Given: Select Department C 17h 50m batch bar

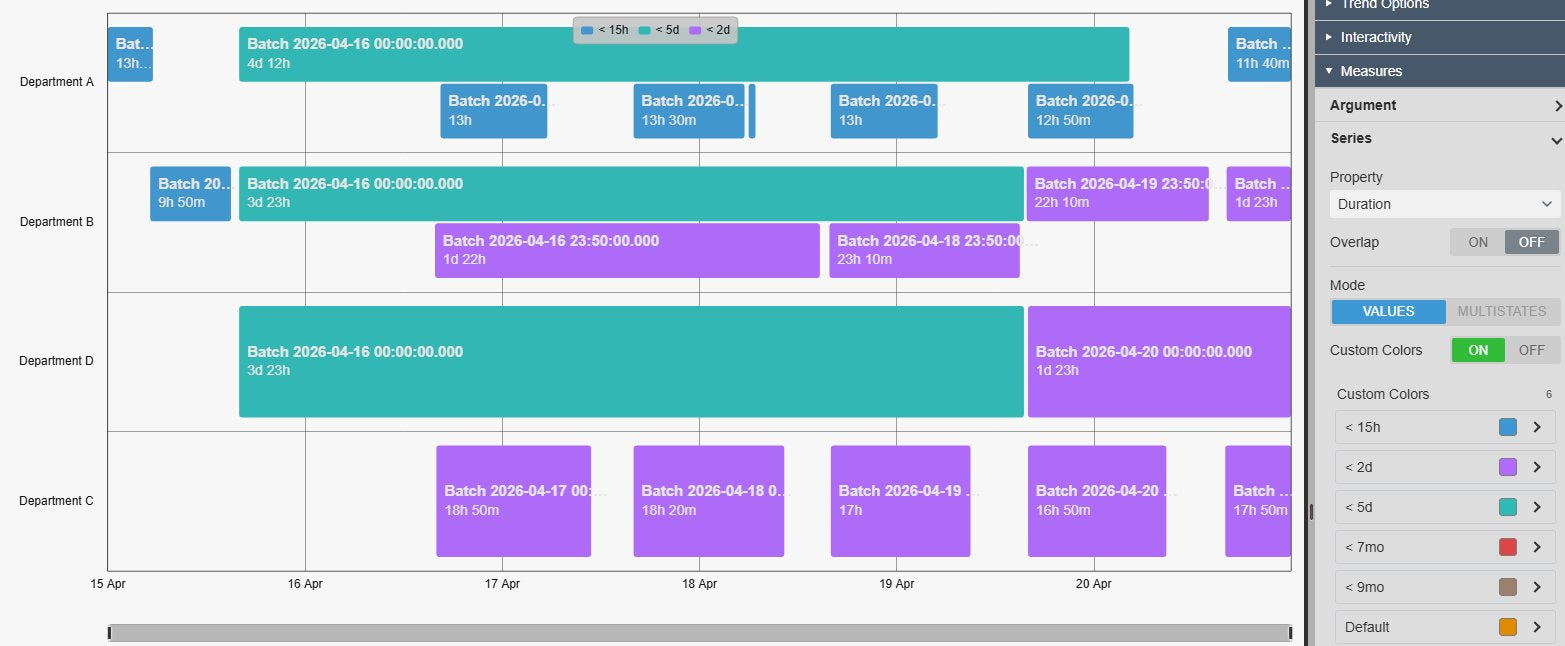Looking at the screenshot, I should pyautogui.click(x=1258, y=501).
